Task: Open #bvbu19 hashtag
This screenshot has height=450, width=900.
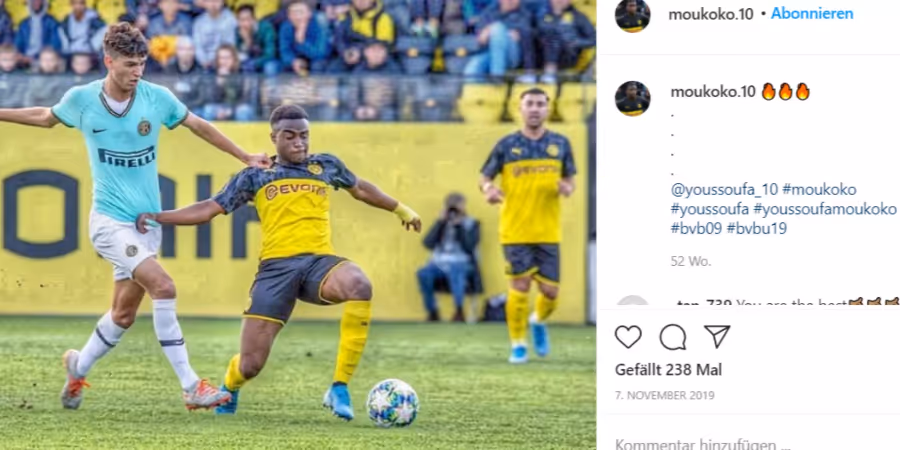Action: [757, 228]
